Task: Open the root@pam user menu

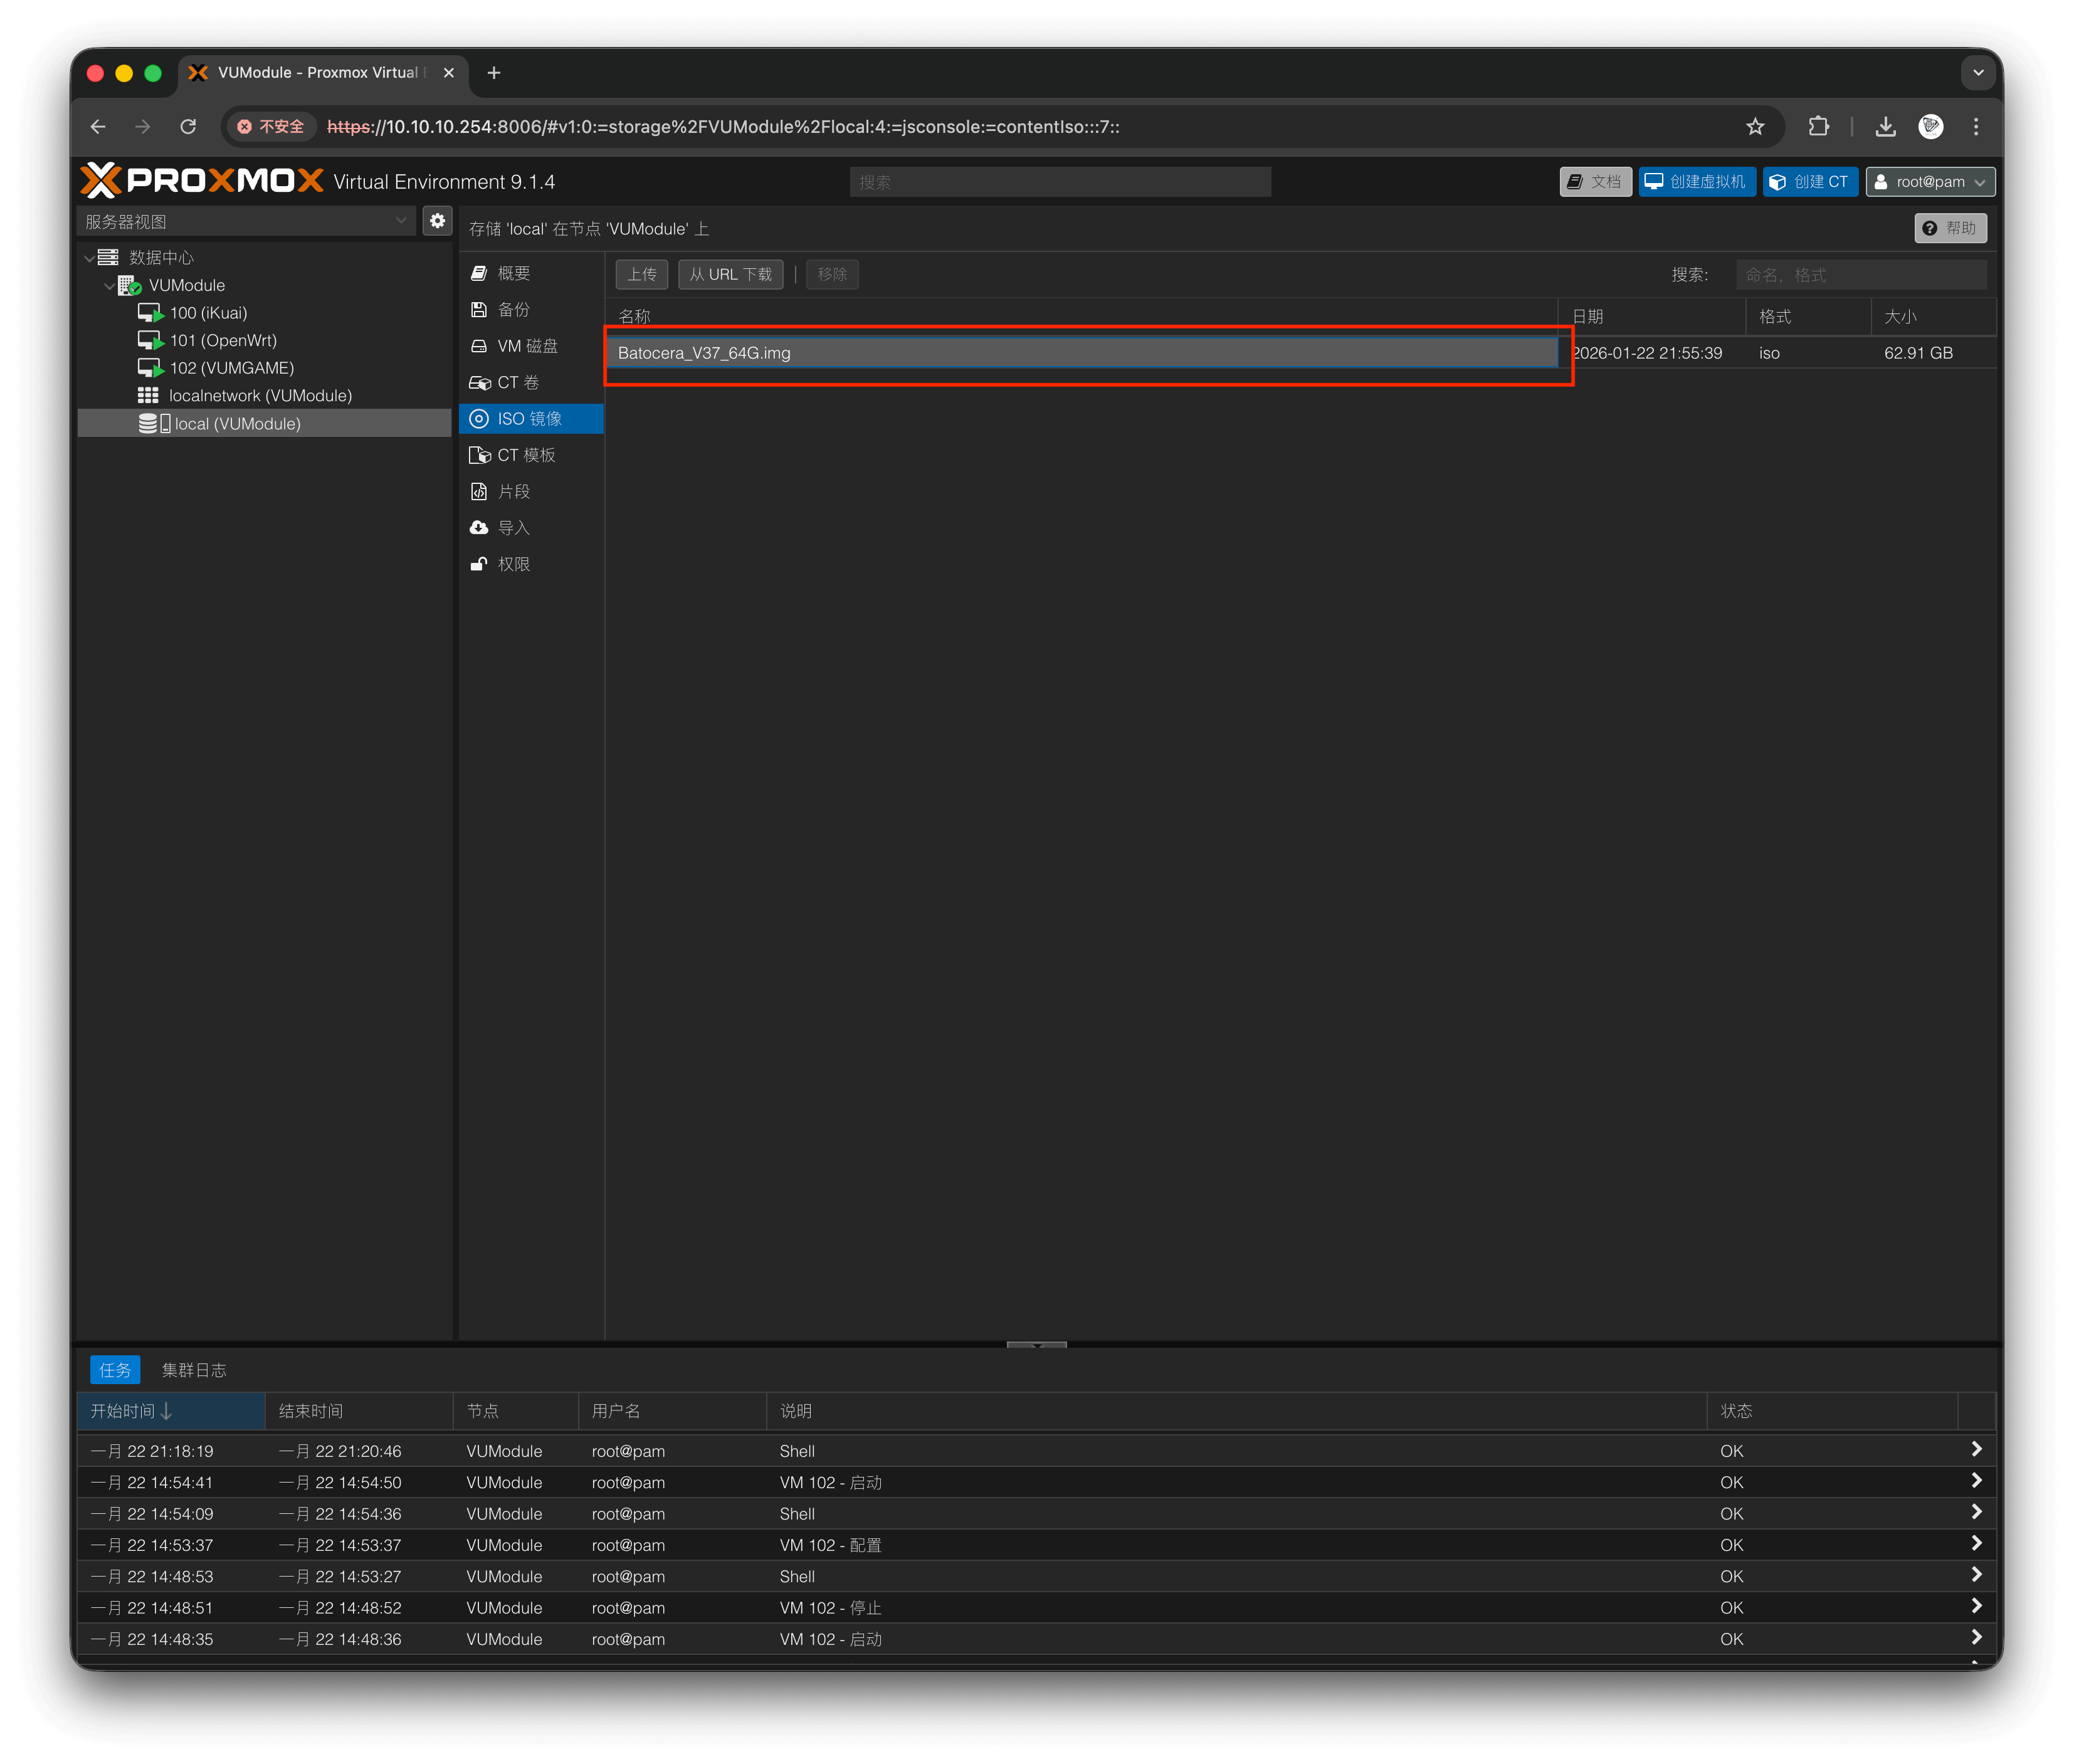Action: pos(1929,182)
